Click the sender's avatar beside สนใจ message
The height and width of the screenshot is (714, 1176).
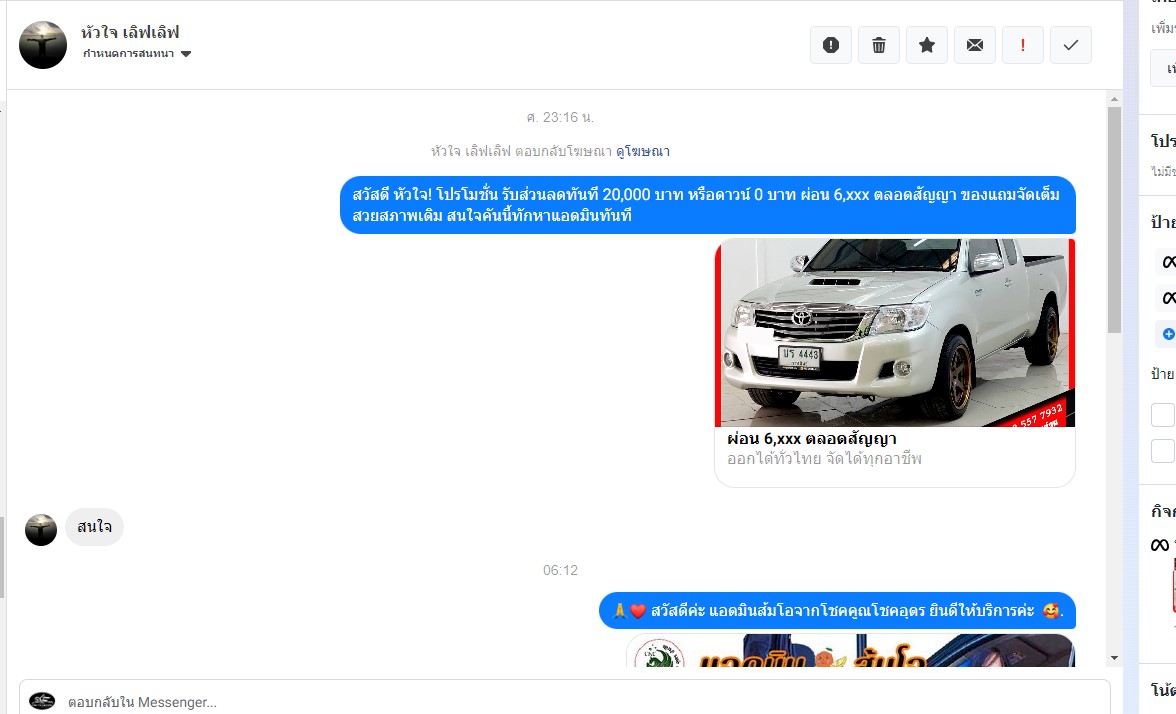(x=41, y=529)
